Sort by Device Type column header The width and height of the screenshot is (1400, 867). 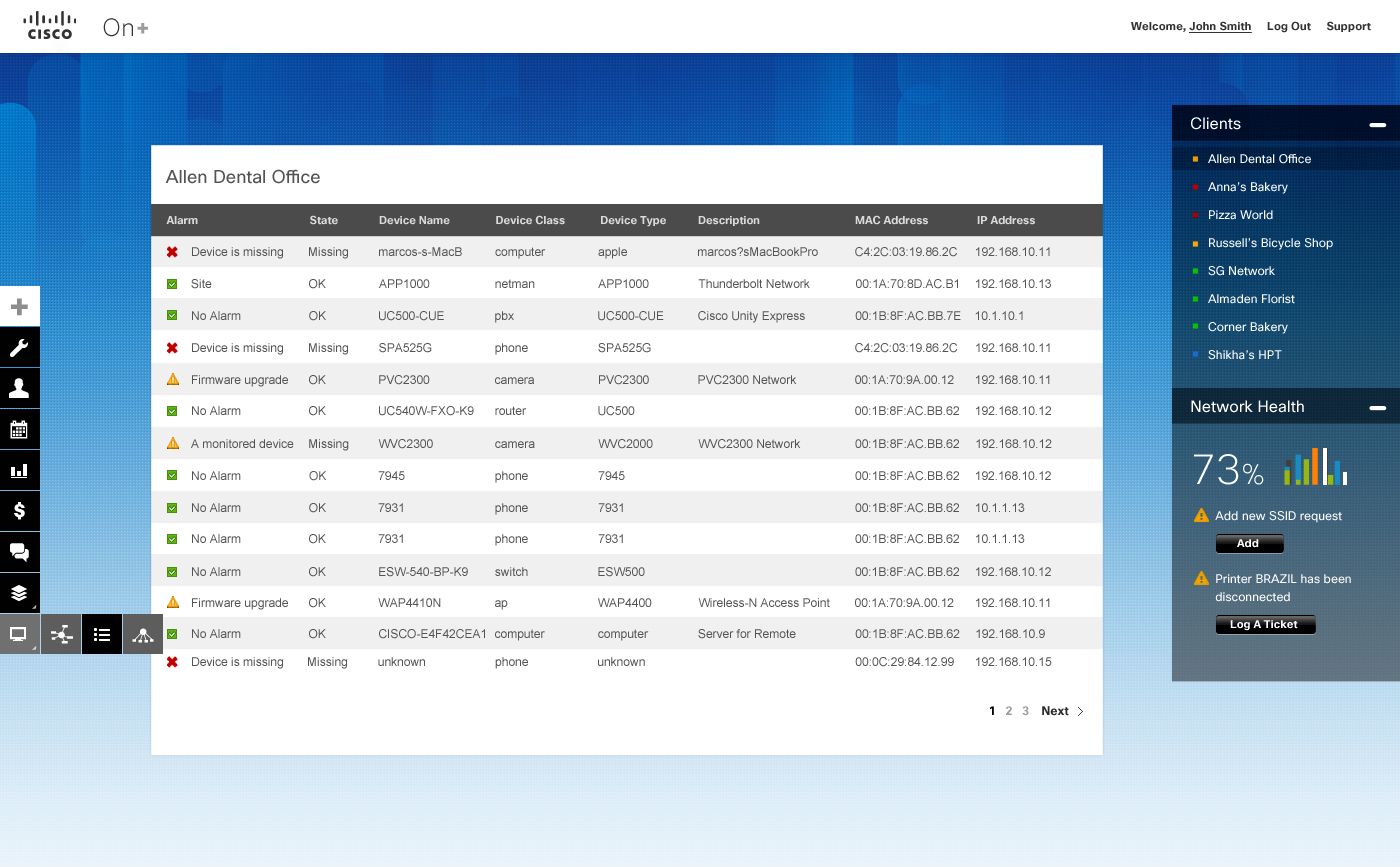point(633,220)
